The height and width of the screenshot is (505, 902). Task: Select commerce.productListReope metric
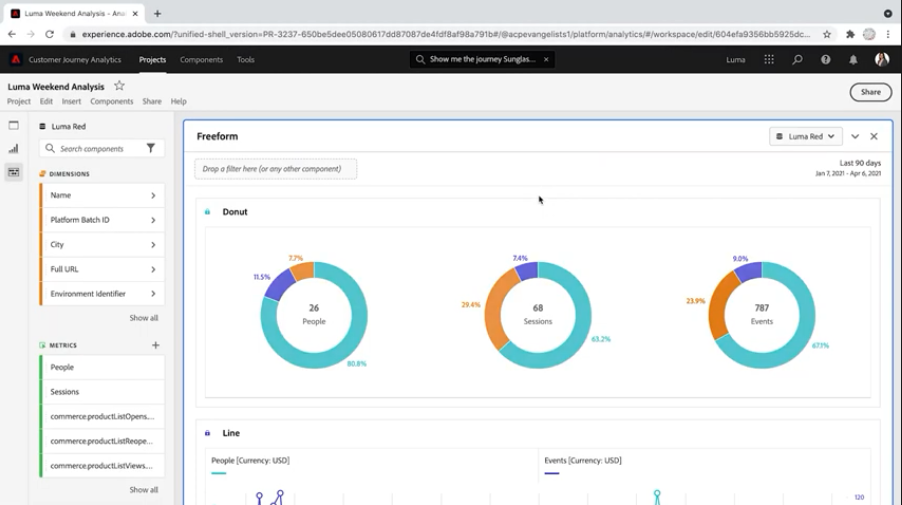pyautogui.click(x=102, y=441)
